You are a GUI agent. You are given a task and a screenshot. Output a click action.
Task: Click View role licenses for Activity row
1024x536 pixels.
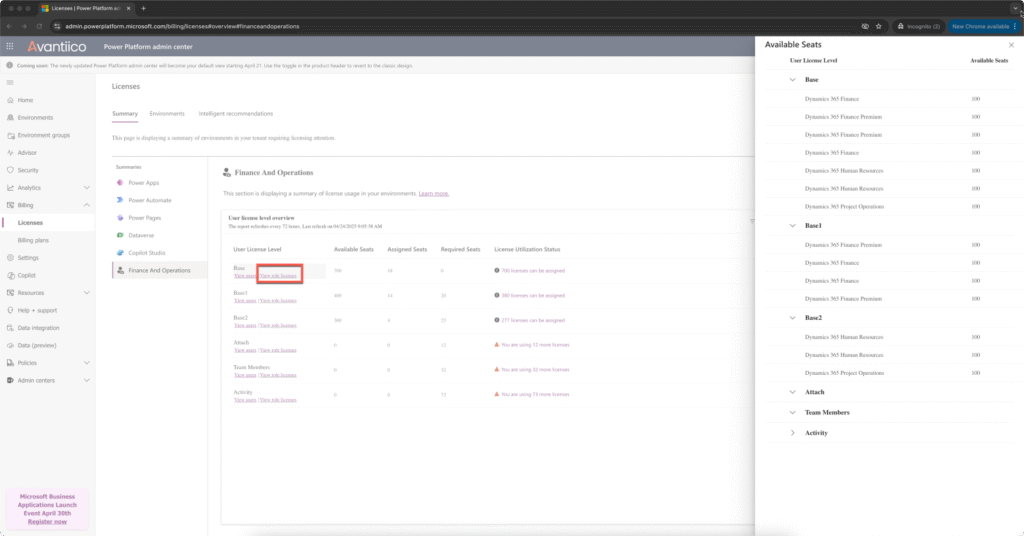click(278, 400)
